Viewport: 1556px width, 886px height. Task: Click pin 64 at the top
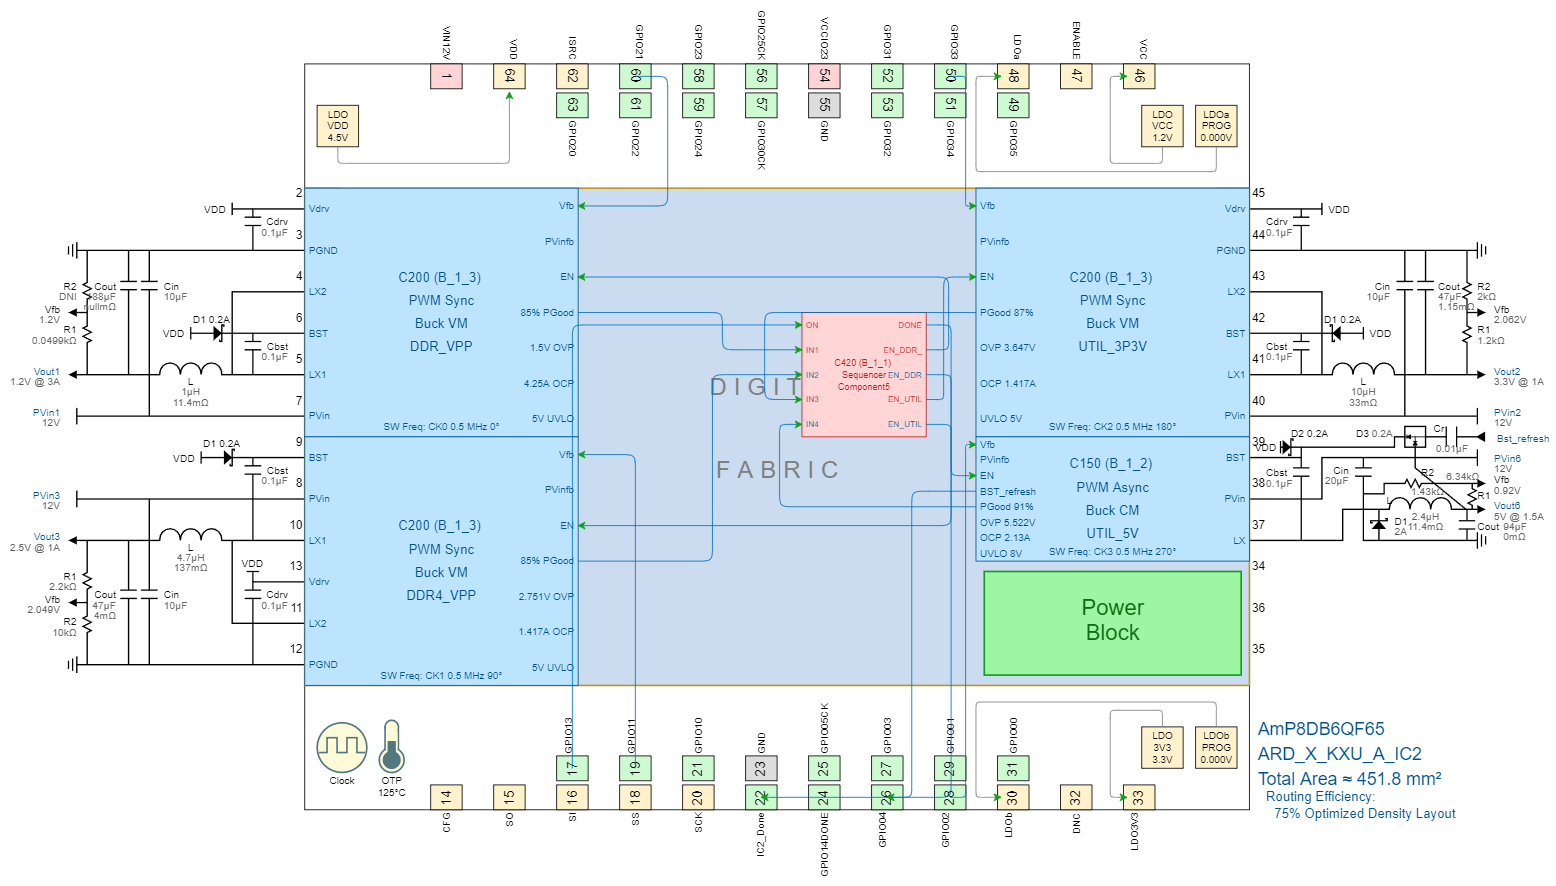509,76
